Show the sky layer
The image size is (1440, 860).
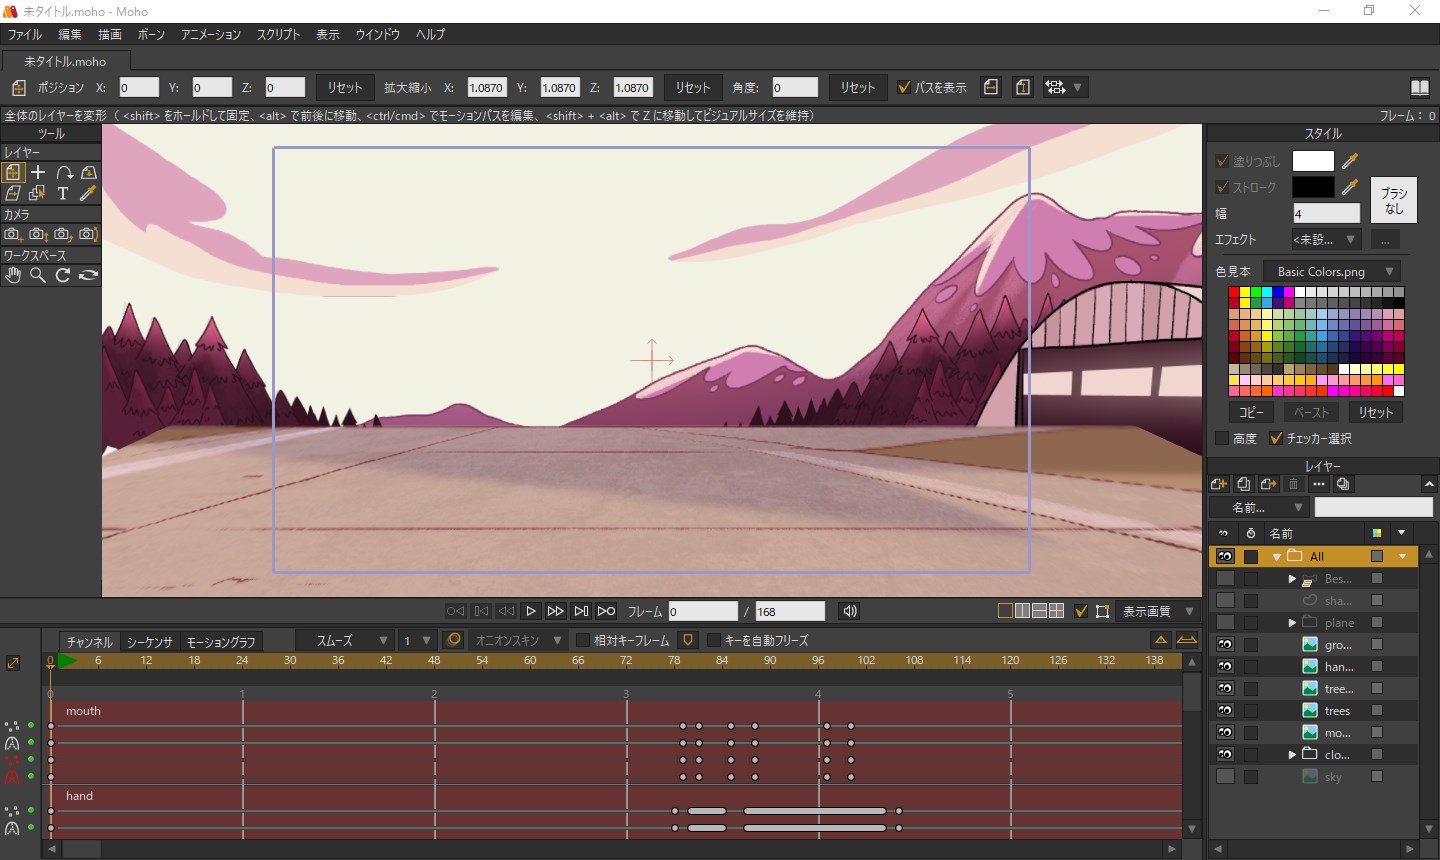(1225, 776)
